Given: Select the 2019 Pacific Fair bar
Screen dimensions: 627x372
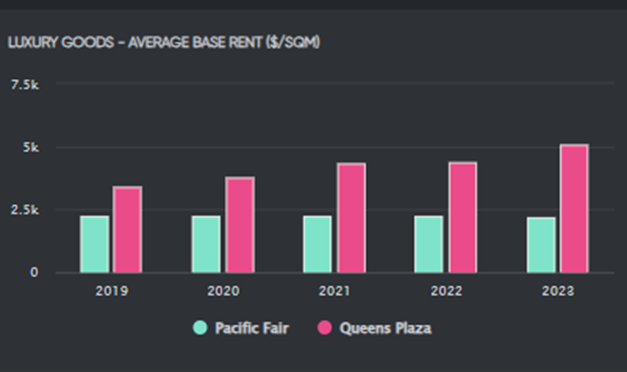Looking at the screenshot, I should pyautogui.click(x=95, y=244).
